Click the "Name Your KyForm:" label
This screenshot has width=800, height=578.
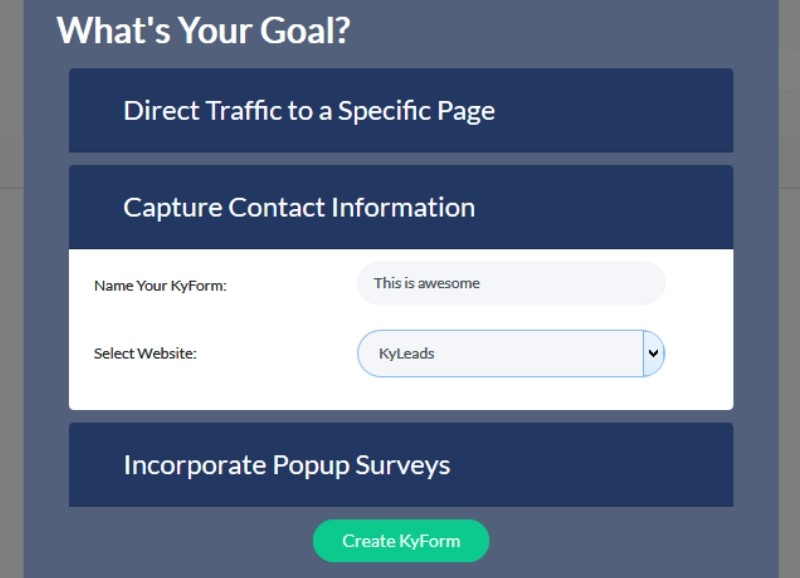[161, 286]
